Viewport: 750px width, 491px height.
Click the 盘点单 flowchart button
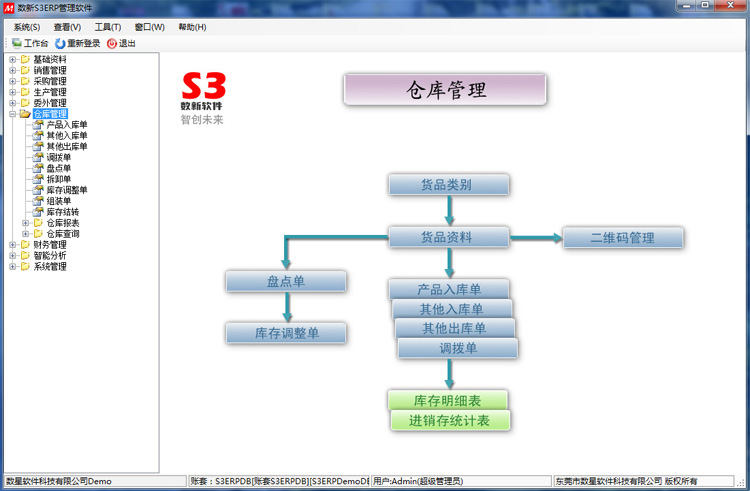(286, 281)
